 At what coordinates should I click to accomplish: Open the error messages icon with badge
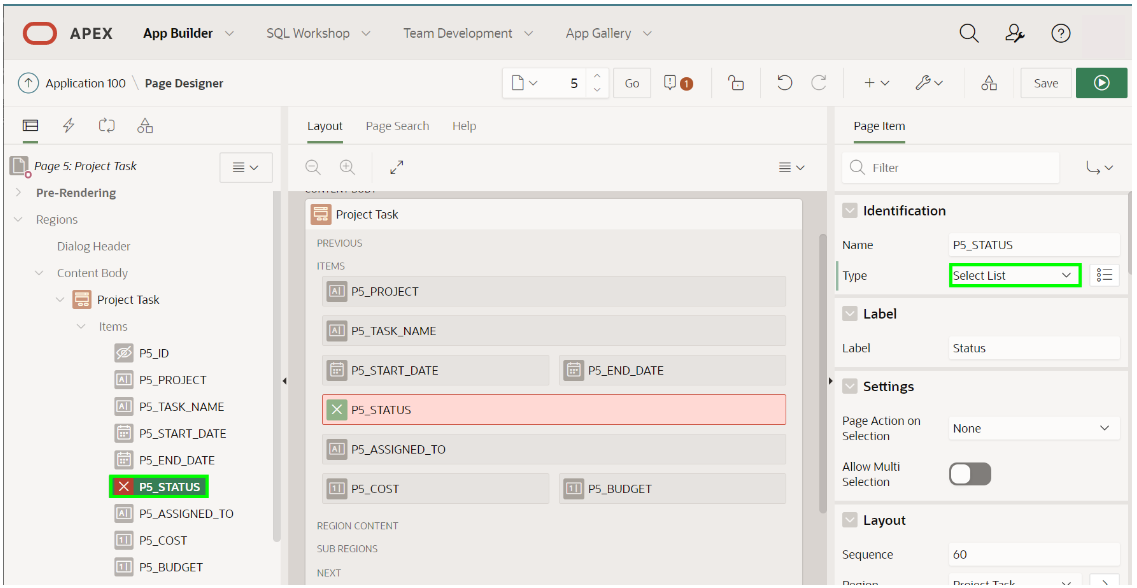pyautogui.click(x=678, y=83)
